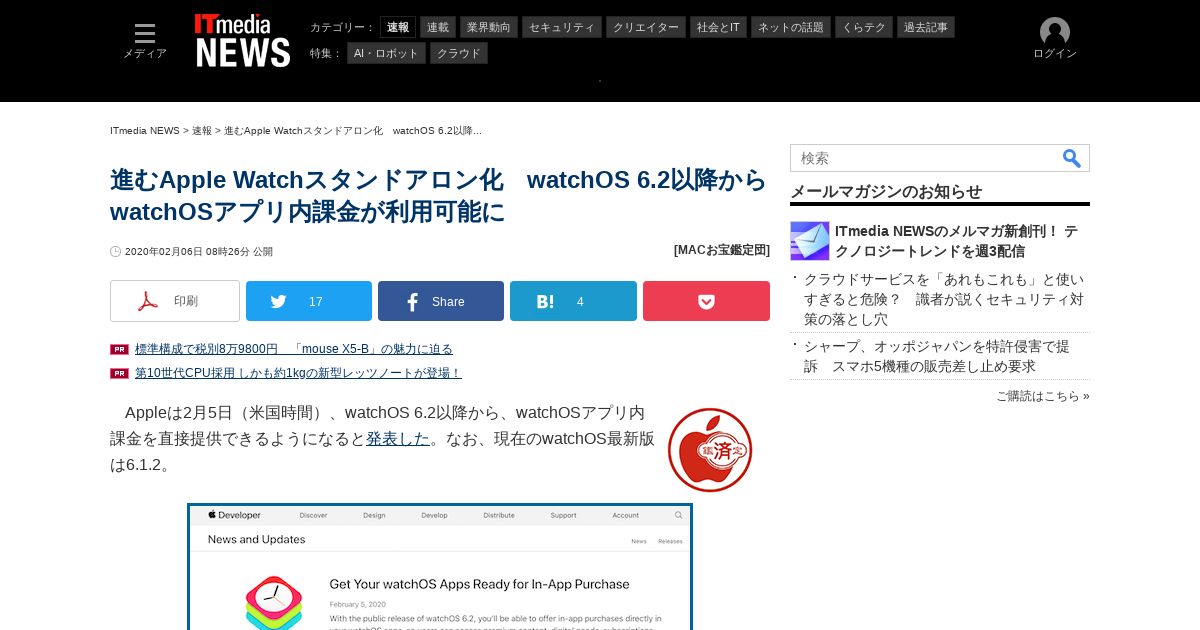
Task: Open シャープ、オッポジャパン patent article link
Action: tap(937, 356)
